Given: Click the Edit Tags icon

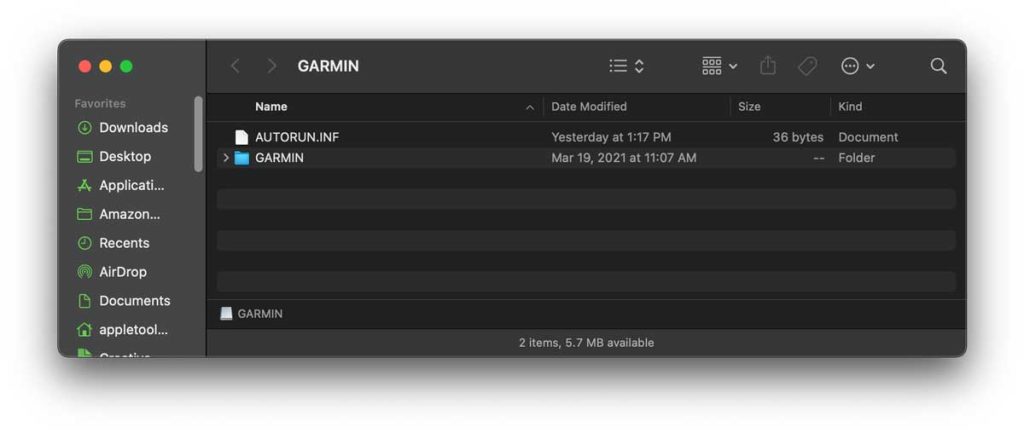Looking at the screenshot, I should pos(807,66).
